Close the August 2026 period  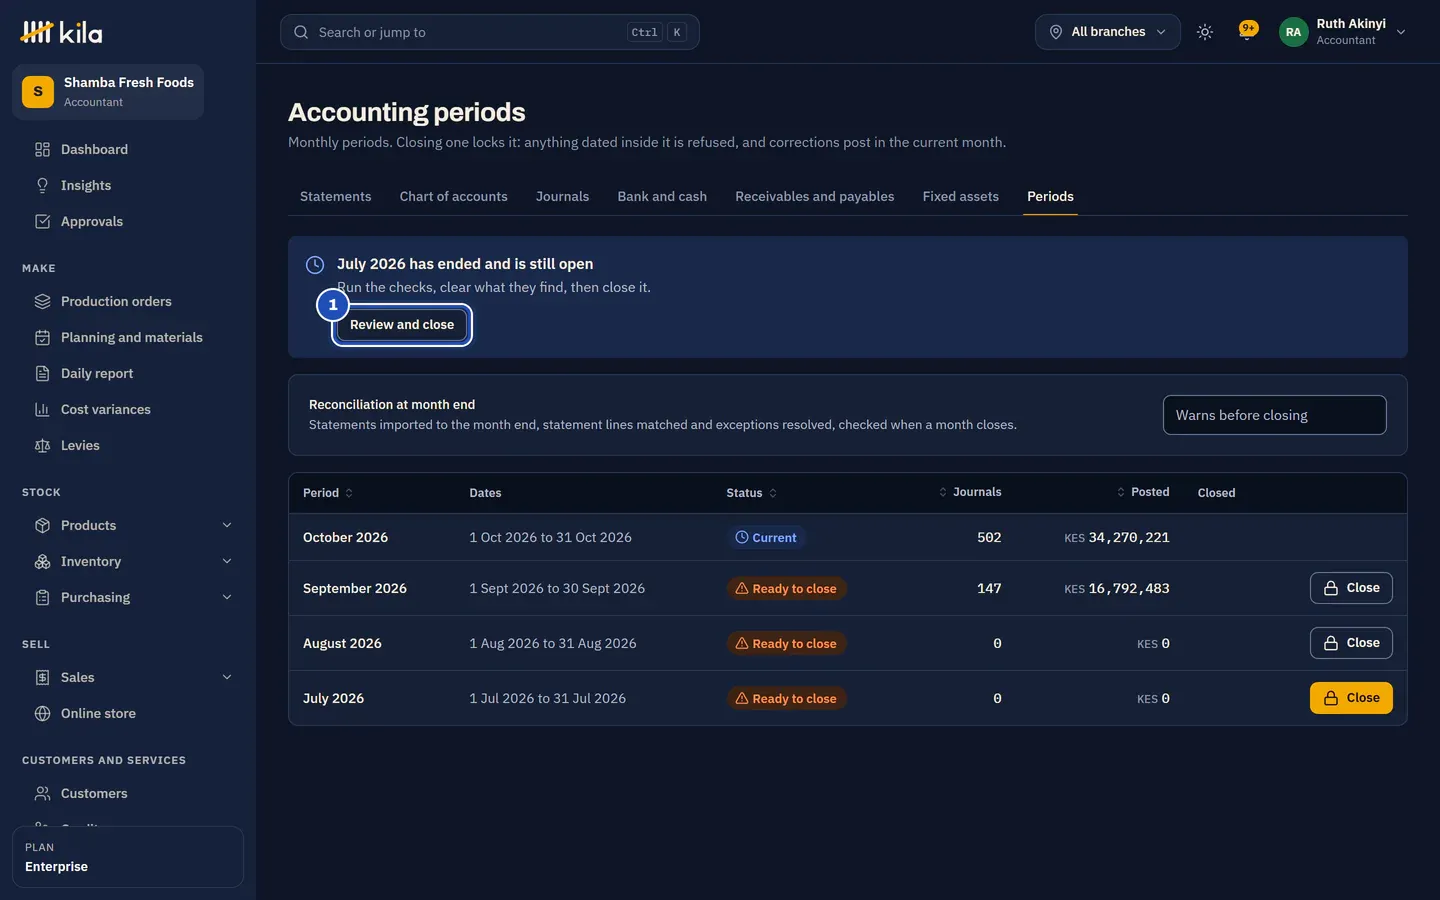point(1351,643)
